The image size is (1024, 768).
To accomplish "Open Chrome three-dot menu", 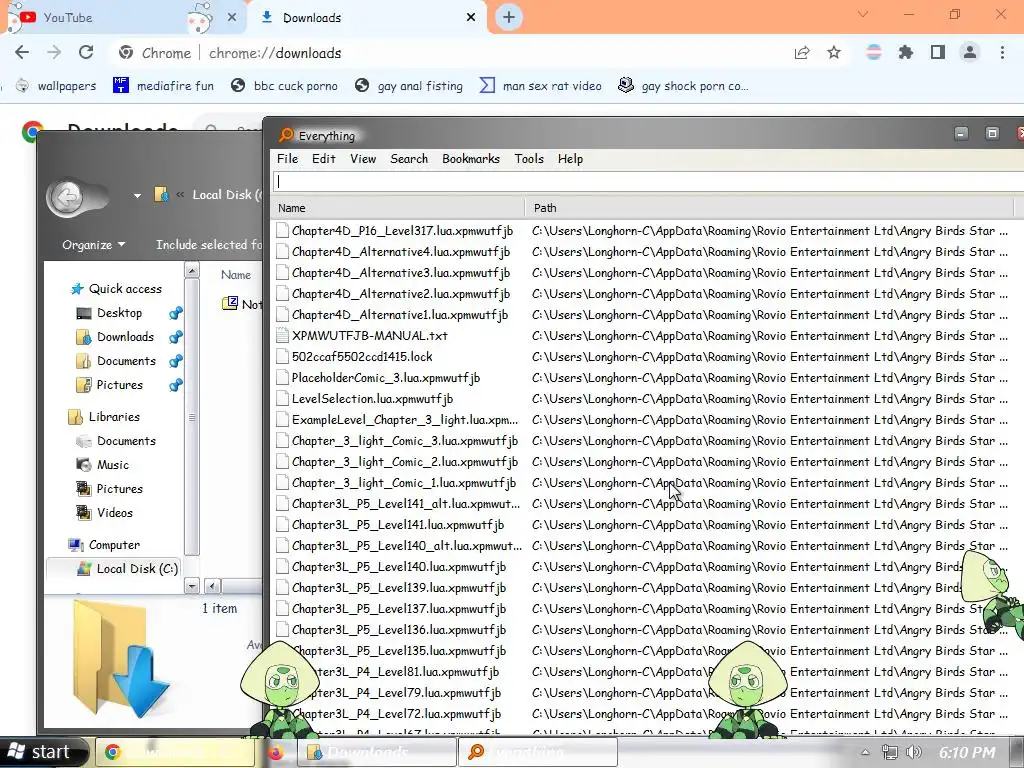I will click(x=1002, y=53).
